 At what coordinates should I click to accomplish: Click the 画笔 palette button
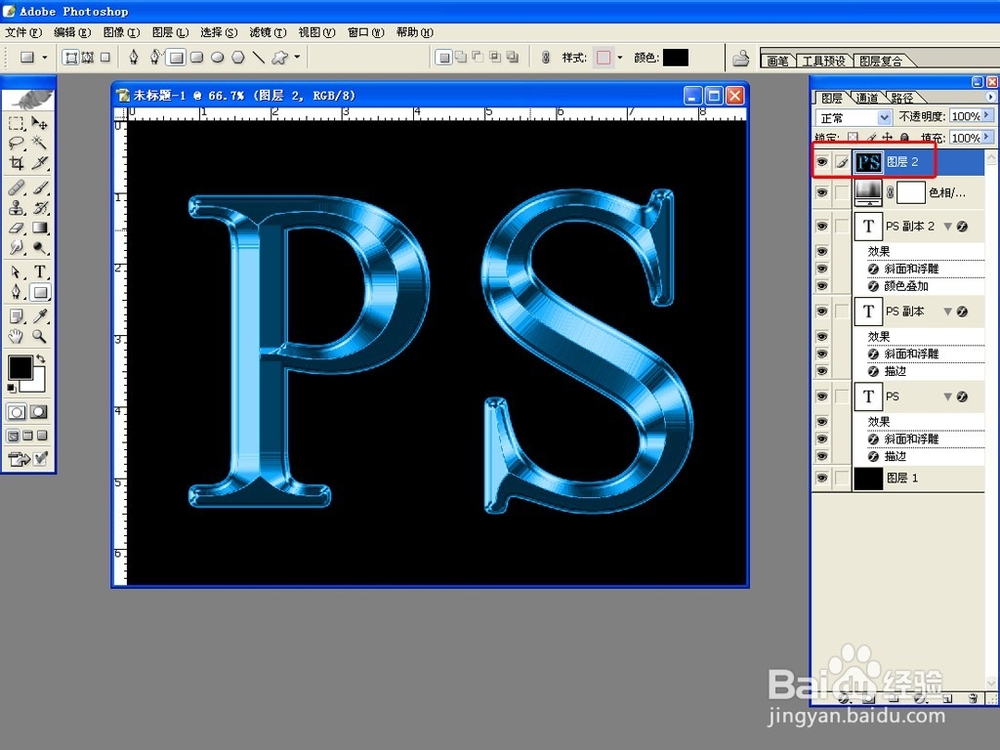tap(777, 60)
